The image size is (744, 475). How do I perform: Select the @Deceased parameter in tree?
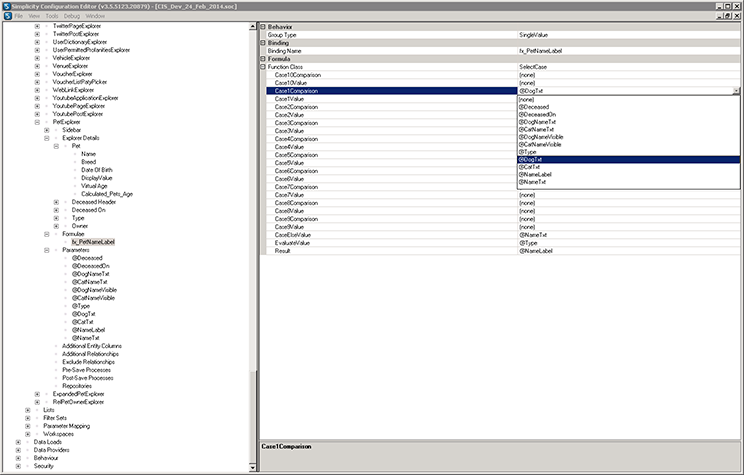coord(87,258)
